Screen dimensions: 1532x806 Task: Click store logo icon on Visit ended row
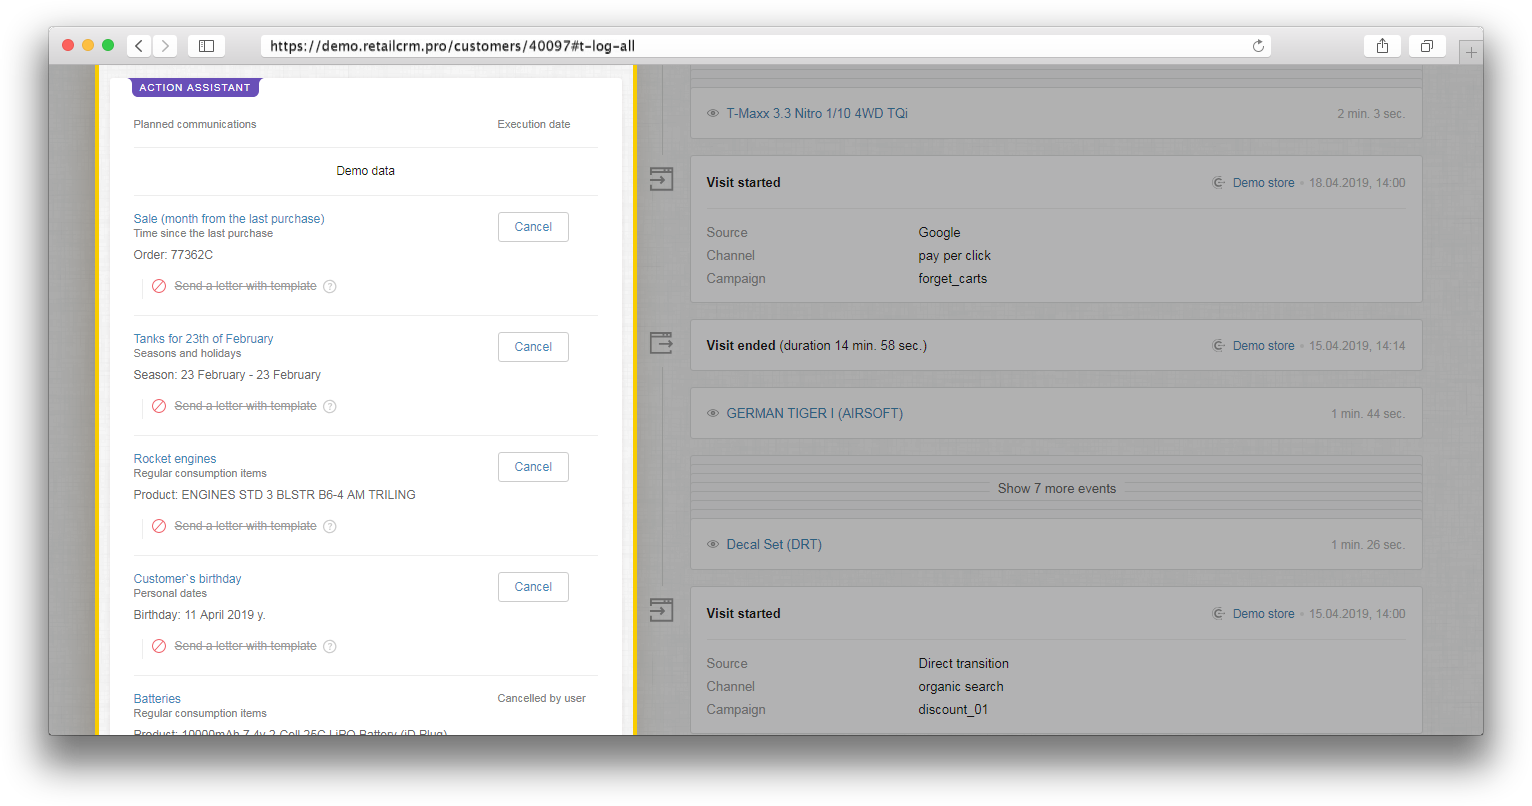[x=1218, y=346]
